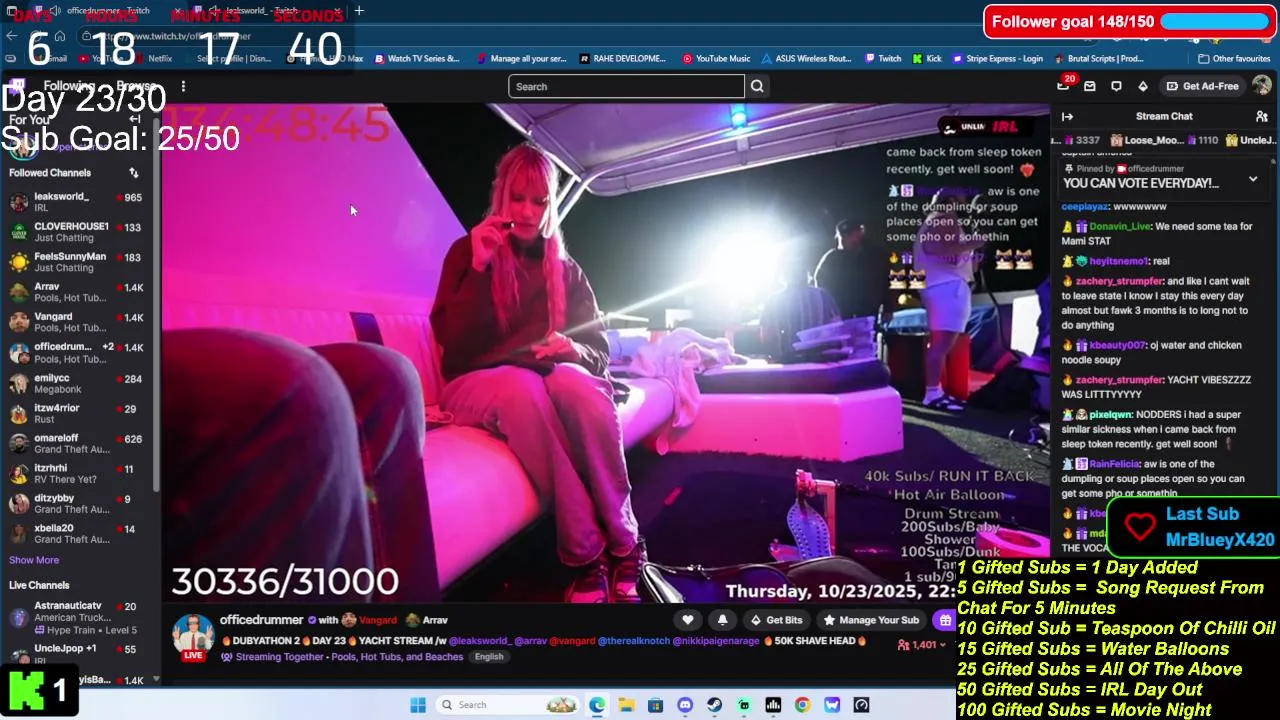Collapse the Stream Chat panel arrow
Image resolution: width=1280 pixels, height=720 pixels.
pyautogui.click(x=1067, y=116)
